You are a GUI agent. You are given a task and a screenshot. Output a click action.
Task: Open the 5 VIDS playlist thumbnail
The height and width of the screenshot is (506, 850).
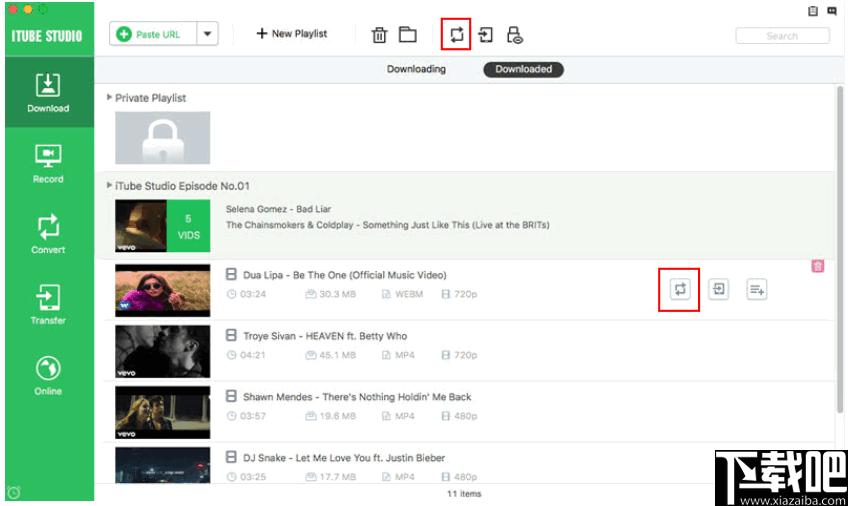163,226
